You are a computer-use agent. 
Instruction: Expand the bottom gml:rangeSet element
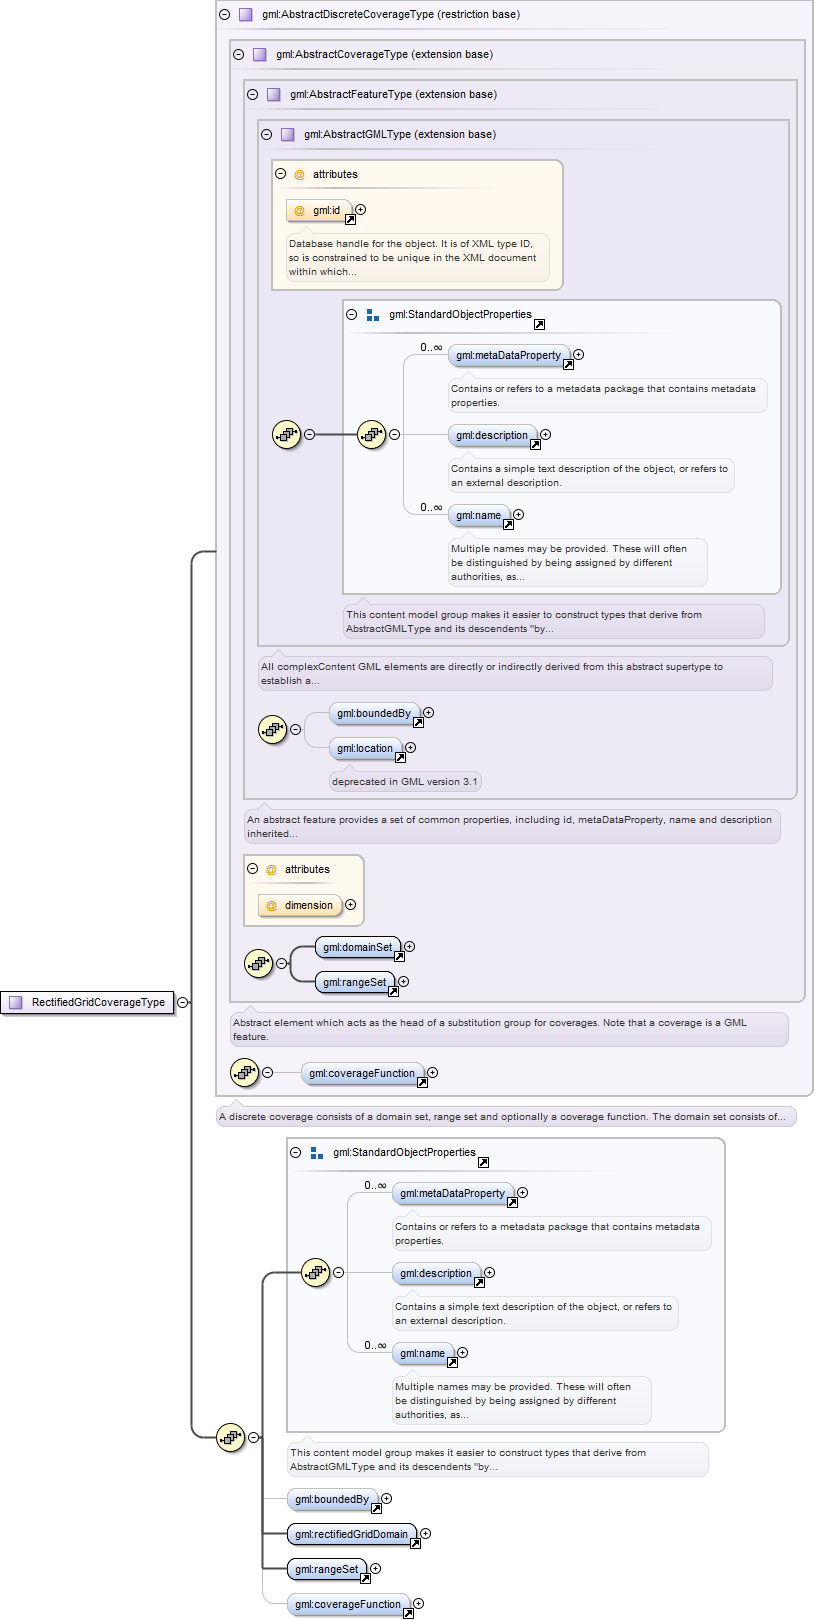[x=376, y=1568]
